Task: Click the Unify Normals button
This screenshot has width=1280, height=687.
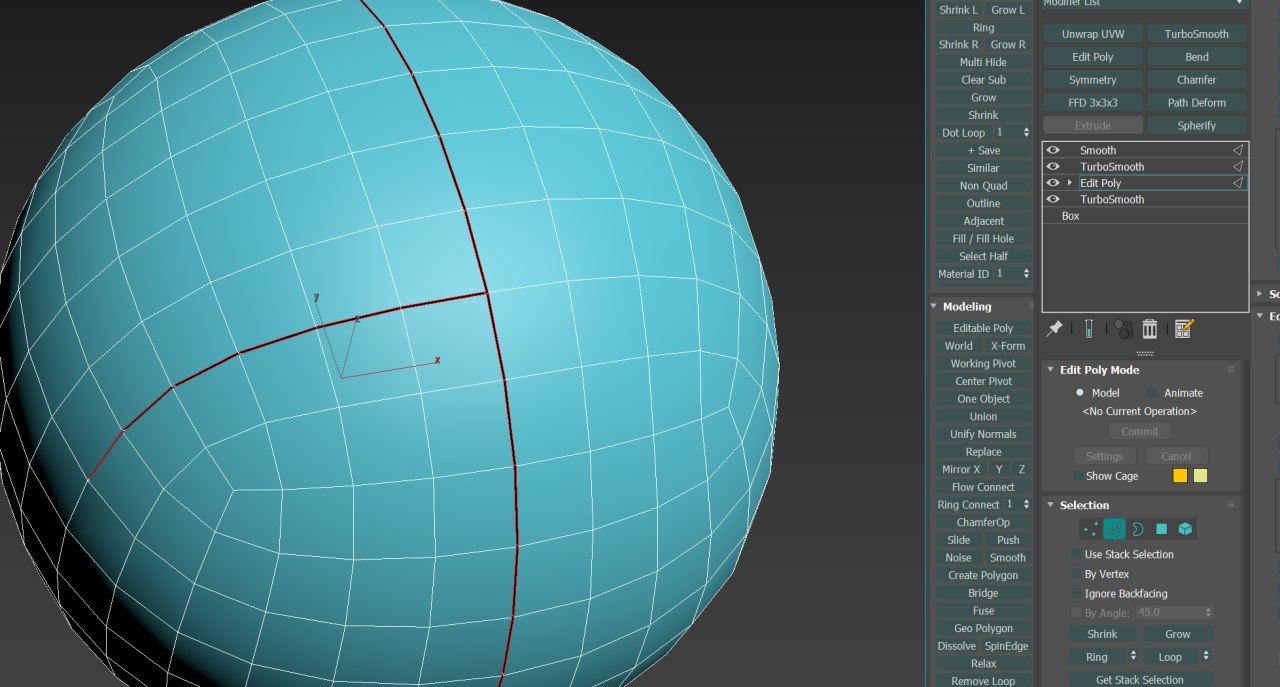Action: click(983, 434)
